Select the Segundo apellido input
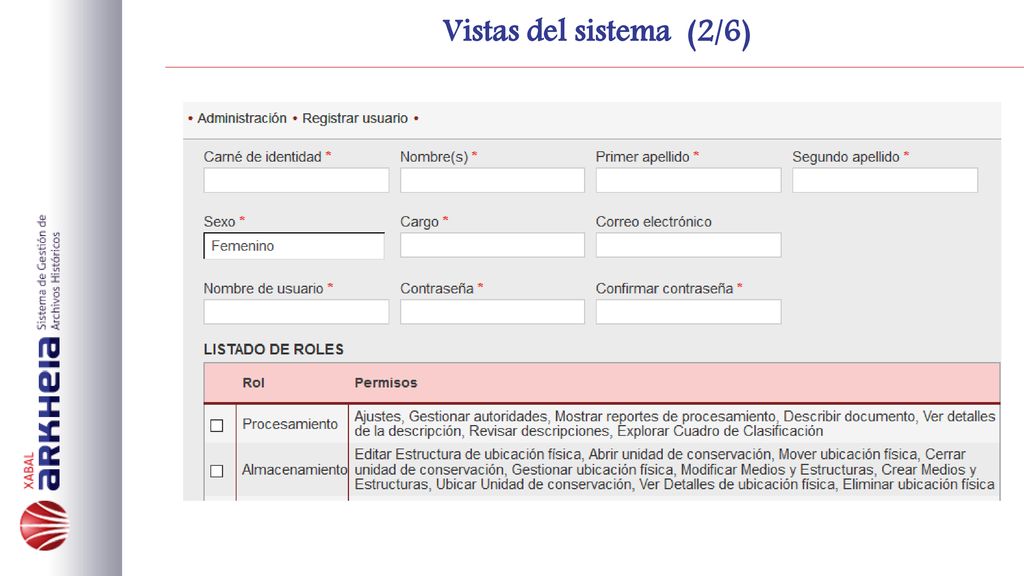 885,180
